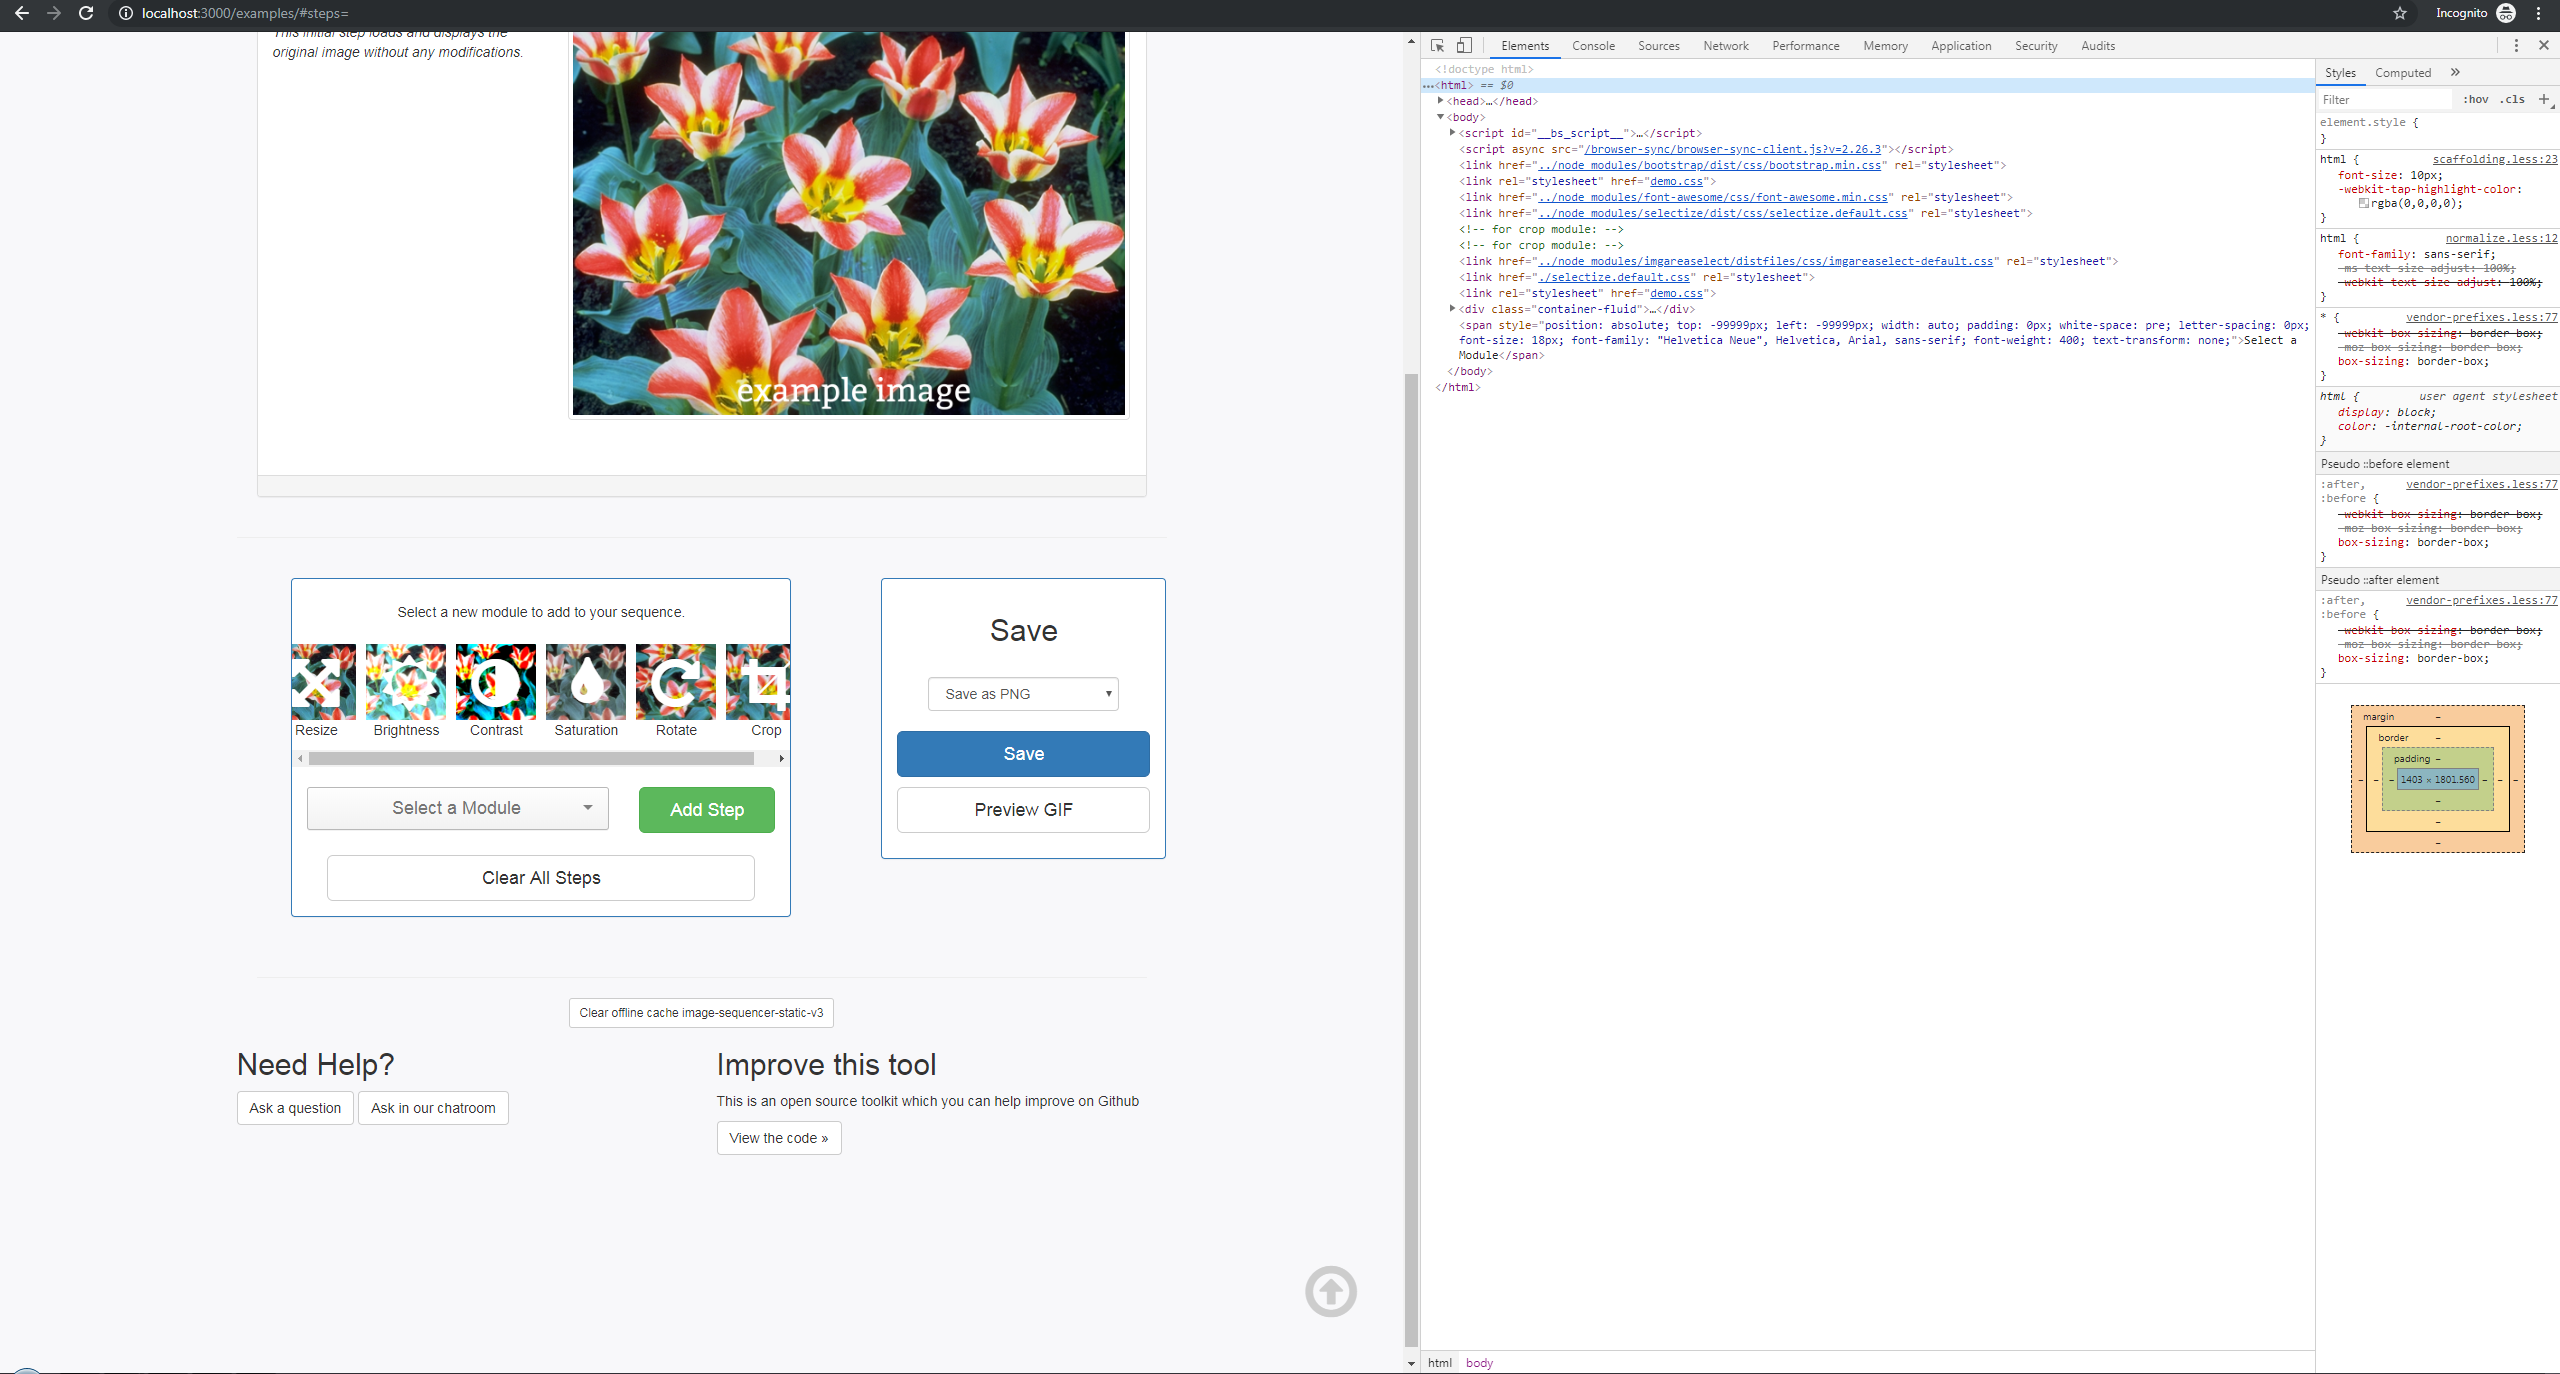The height and width of the screenshot is (1374, 2560).
Task: Open the Memory tab
Action: (1885, 46)
